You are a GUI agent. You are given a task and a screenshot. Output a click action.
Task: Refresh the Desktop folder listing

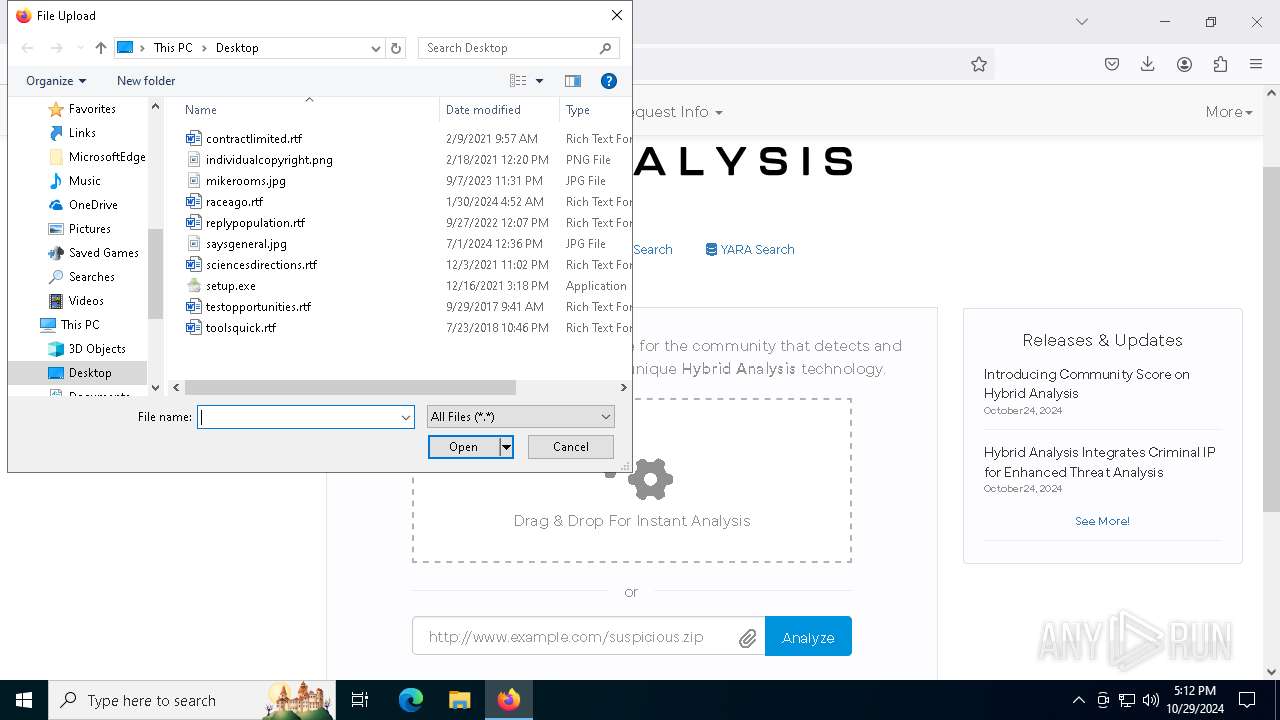tap(396, 48)
